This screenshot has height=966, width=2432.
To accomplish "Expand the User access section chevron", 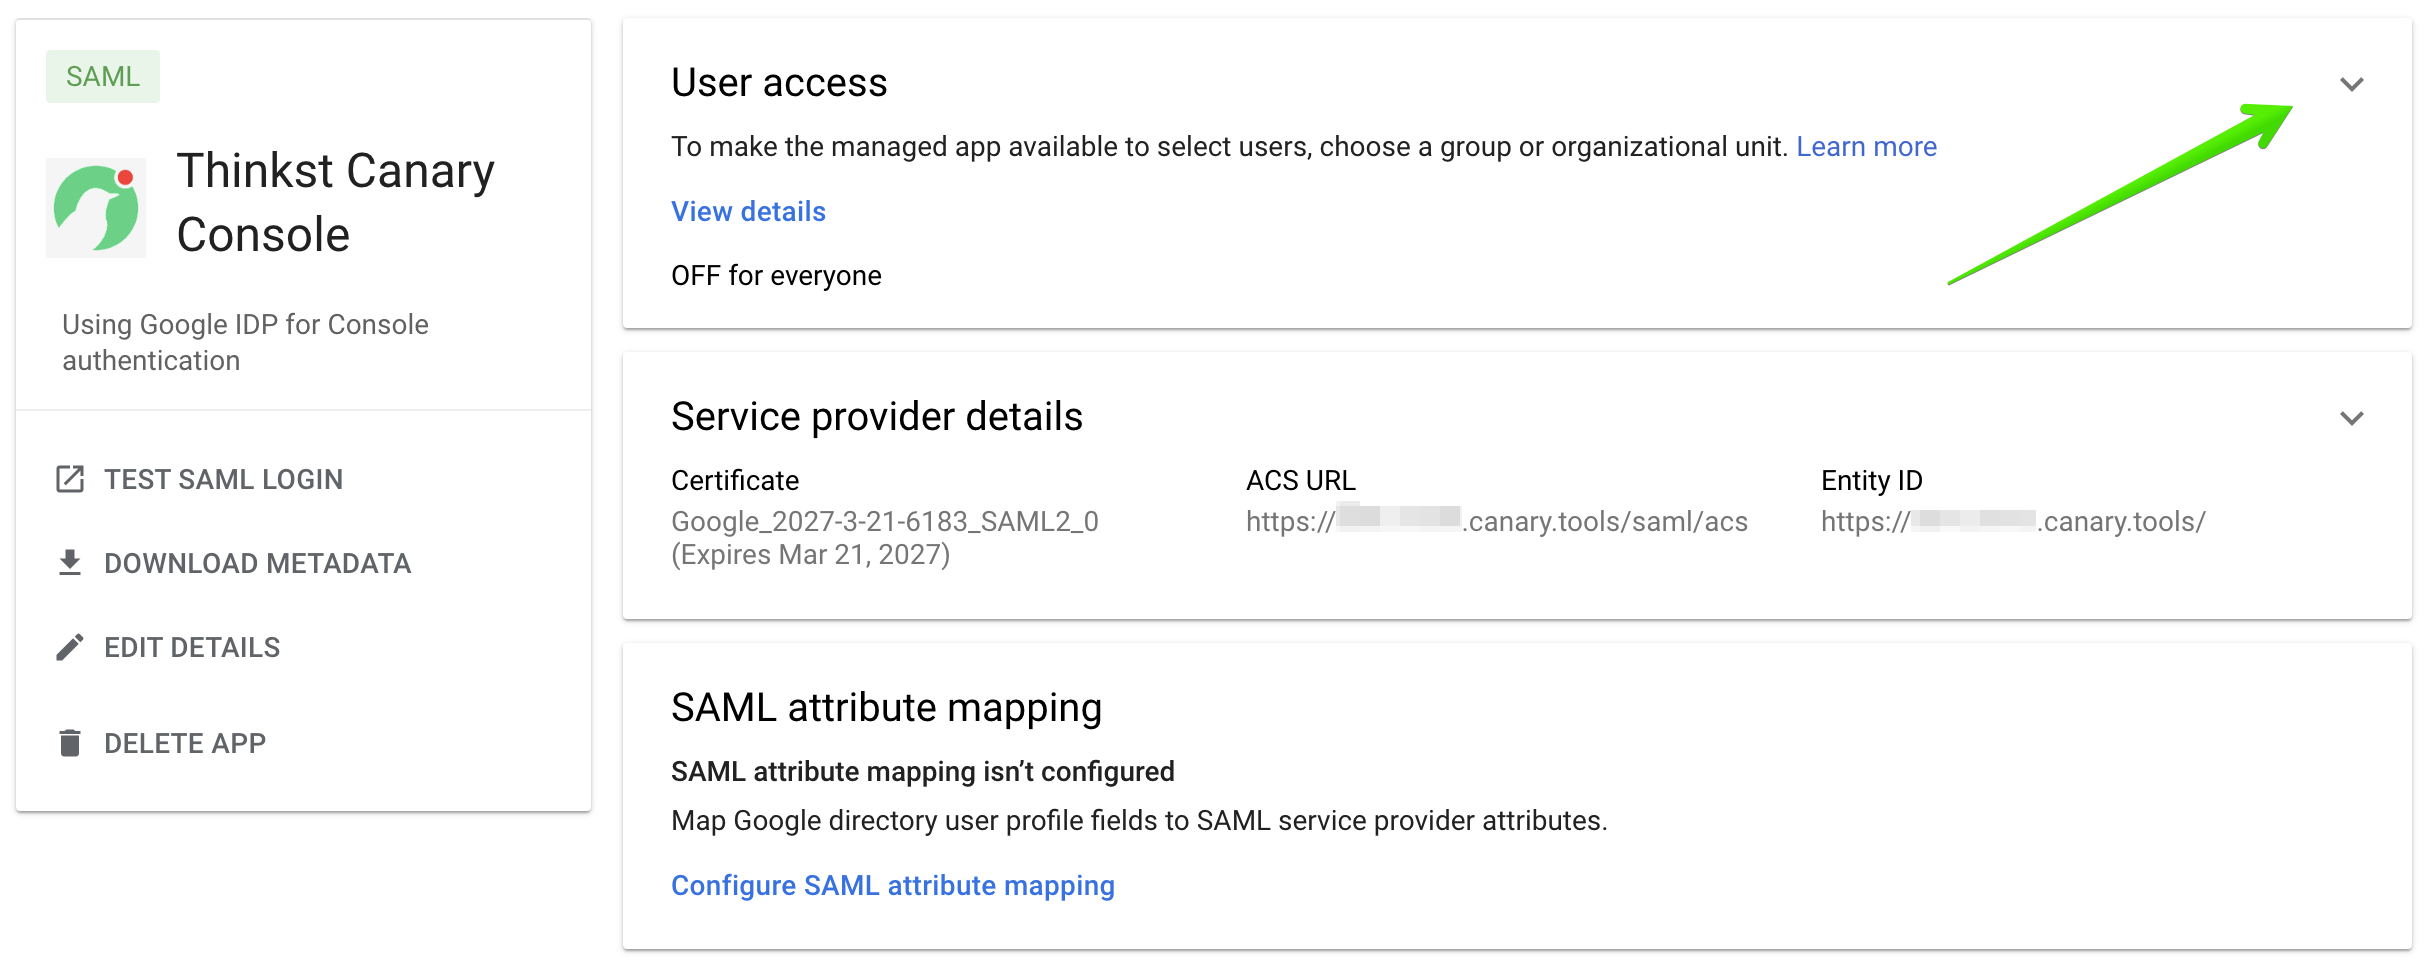I will click(2352, 84).
